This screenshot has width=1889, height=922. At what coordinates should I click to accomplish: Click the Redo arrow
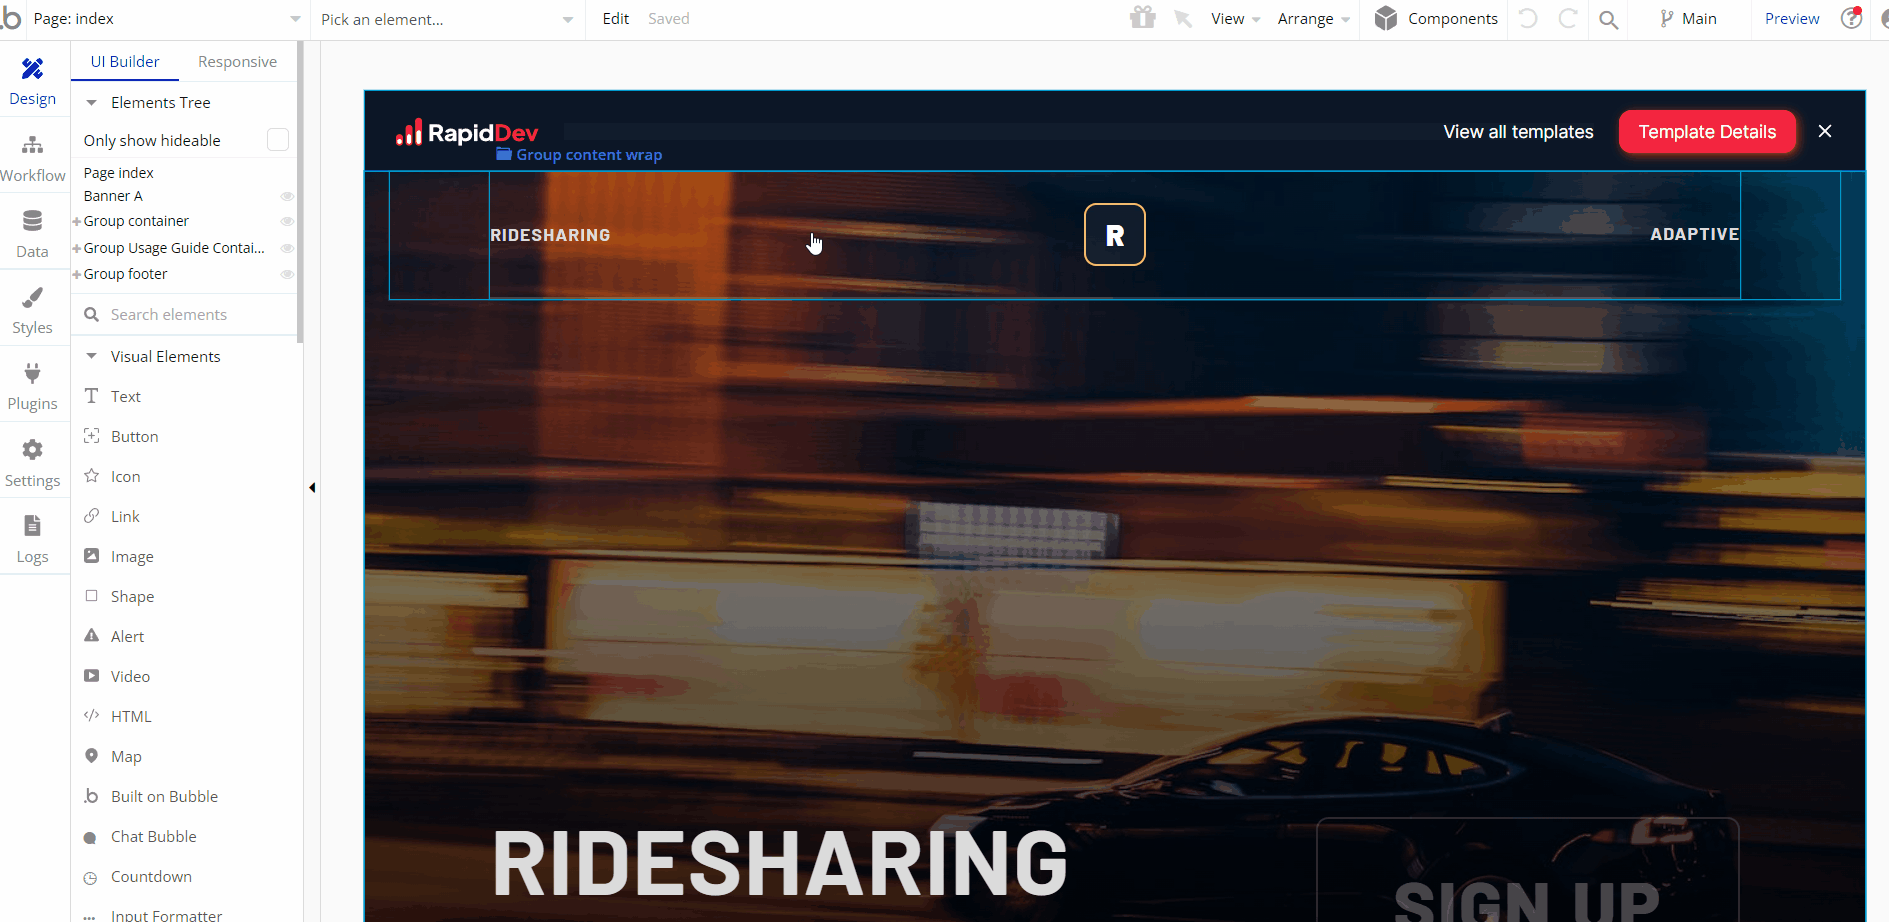click(x=1568, y=18)
